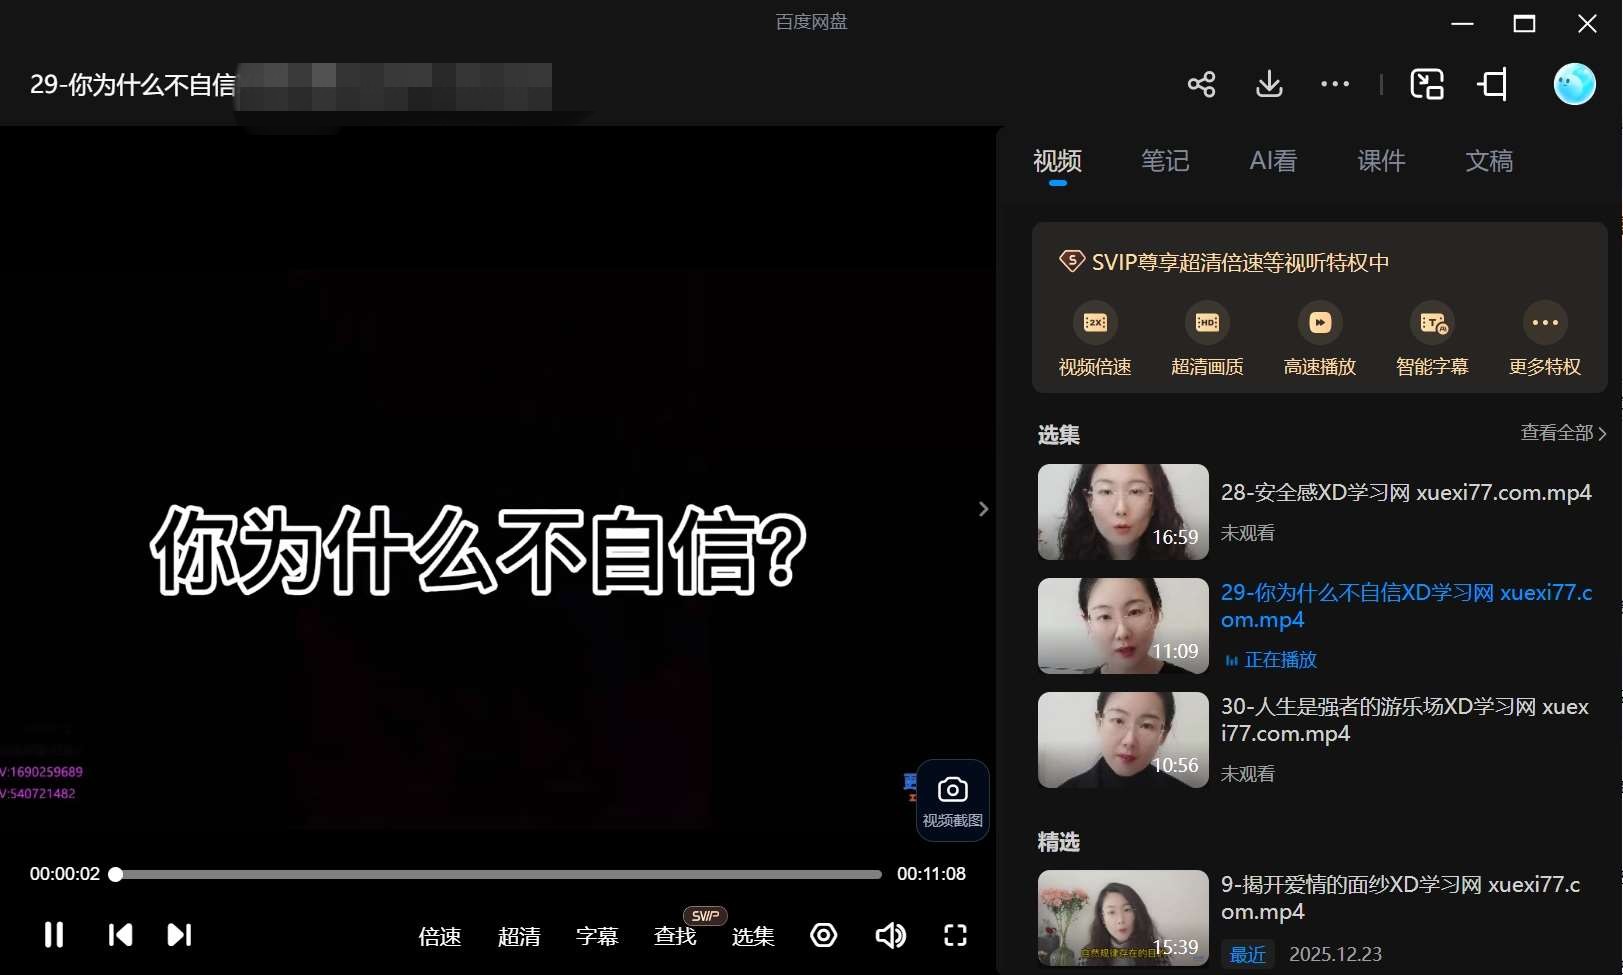
Task: Open the 倍速 playback speed menu
Action: pyautogui.click(x=440, y=936)
